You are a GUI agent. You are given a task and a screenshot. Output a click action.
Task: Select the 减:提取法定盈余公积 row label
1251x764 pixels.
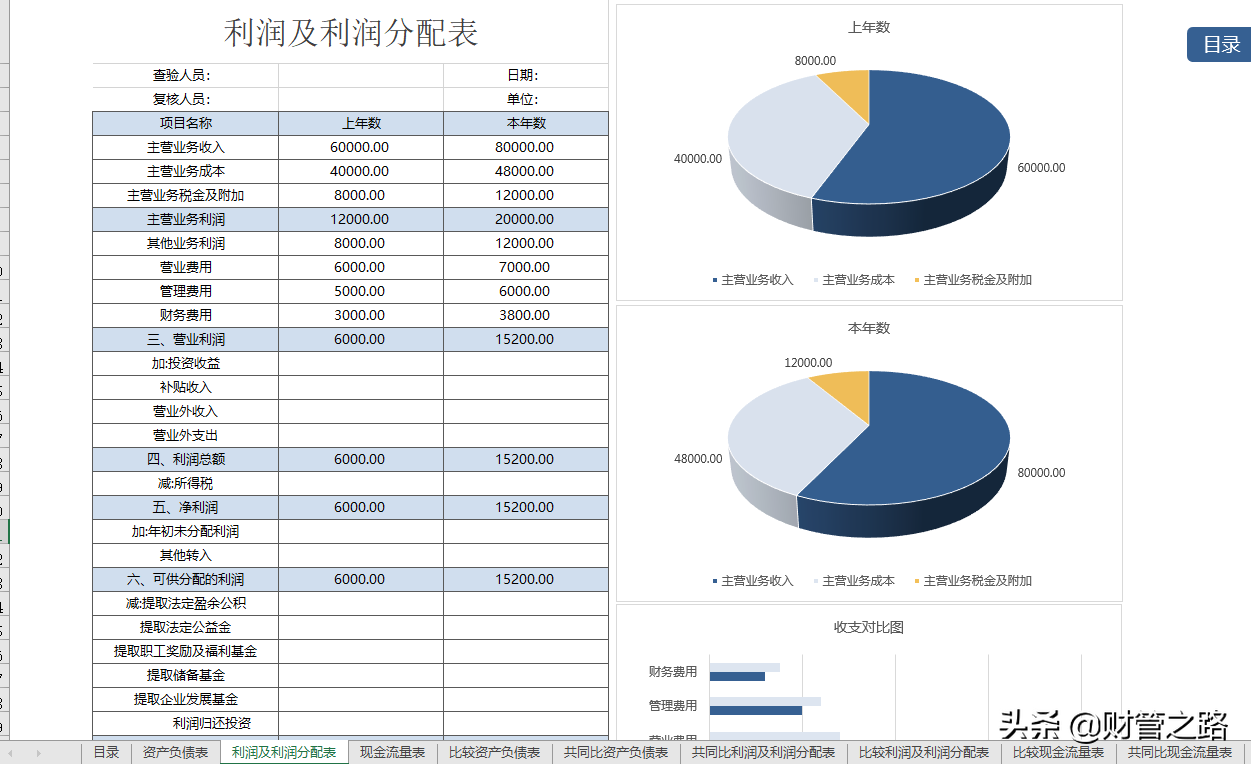[185, 603]
